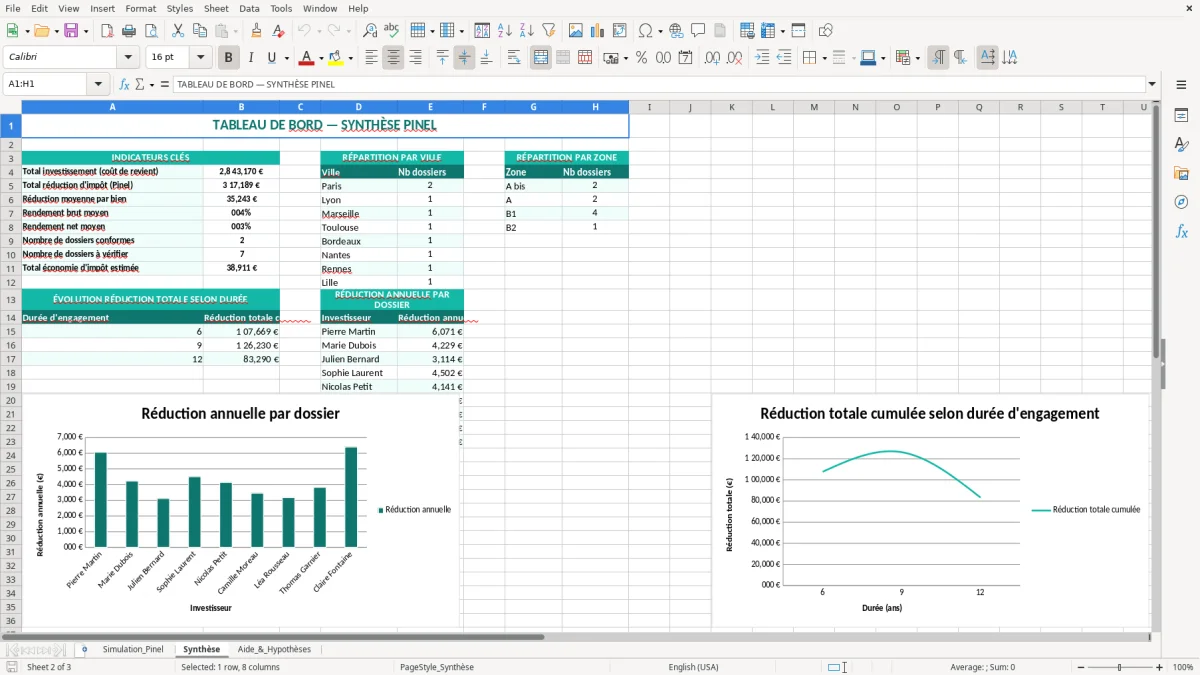Image resolution: width=1200 pixels, height=675 pixels.
Task: Insert an image
Action: (575, 31)
